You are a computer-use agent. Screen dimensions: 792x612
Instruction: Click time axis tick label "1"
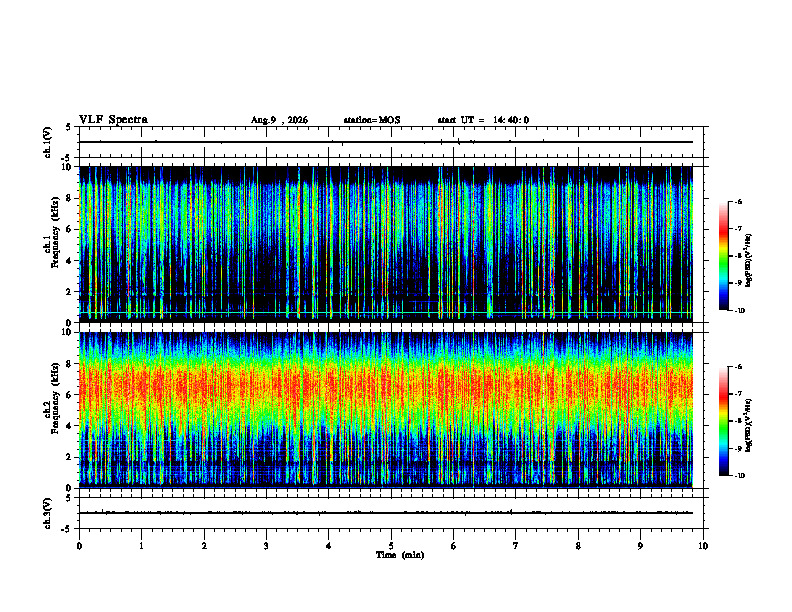coord(141,546)
